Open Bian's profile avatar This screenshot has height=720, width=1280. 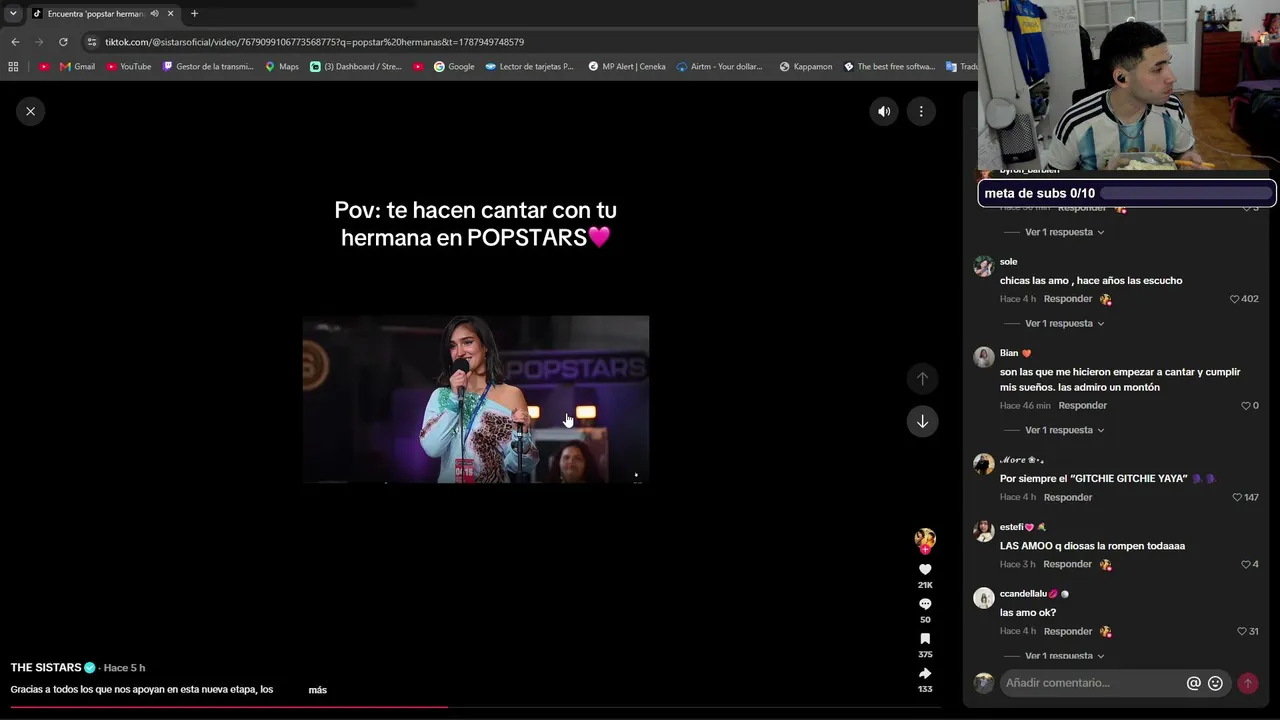(x=984, y=357)
